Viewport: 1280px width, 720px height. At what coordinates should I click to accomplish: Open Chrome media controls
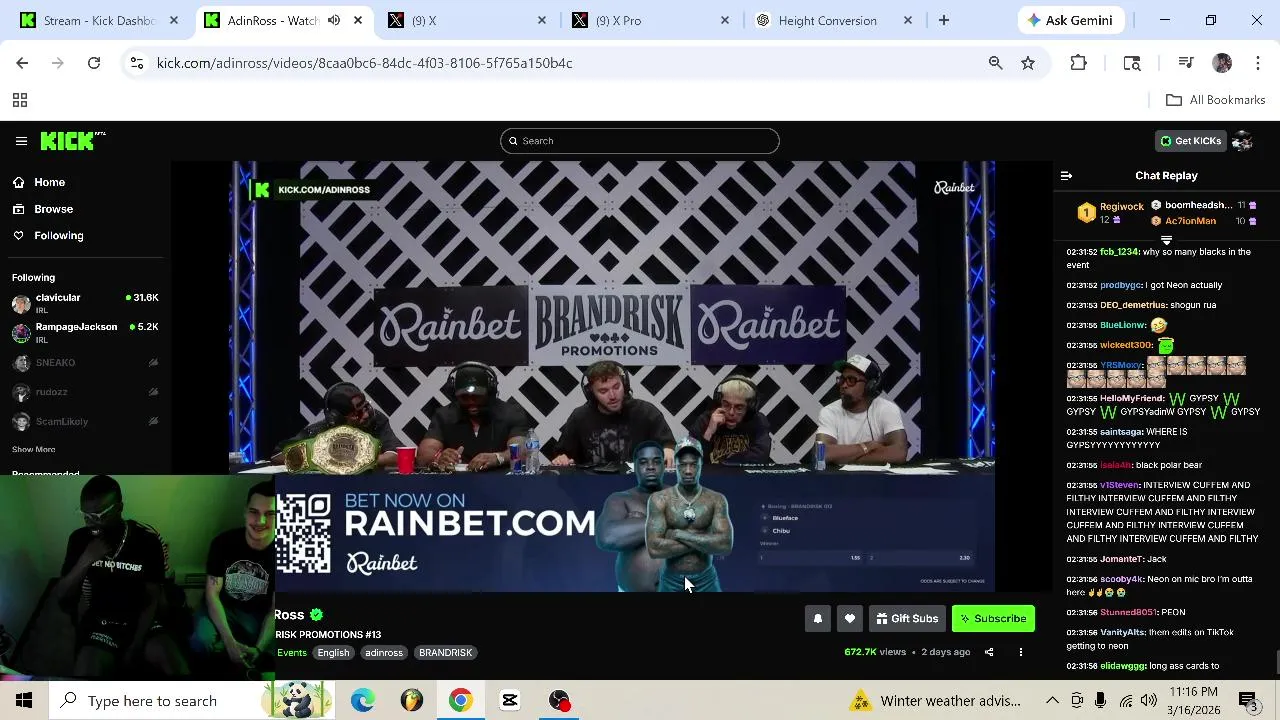[1186, 63]
